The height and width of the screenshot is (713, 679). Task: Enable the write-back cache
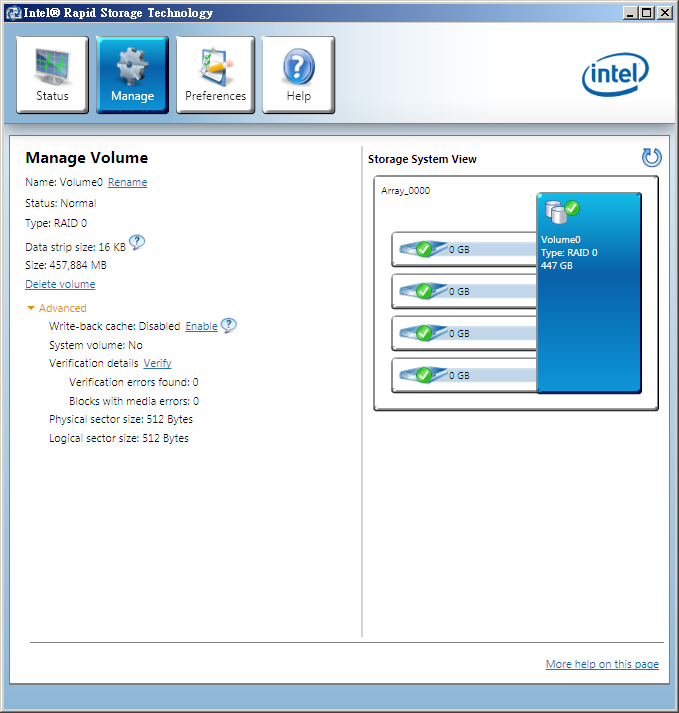coord(201,326)
